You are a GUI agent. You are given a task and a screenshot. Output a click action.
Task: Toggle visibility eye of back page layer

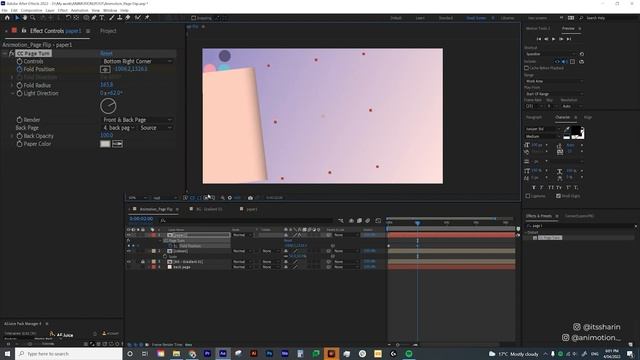(x=129, y=267)
